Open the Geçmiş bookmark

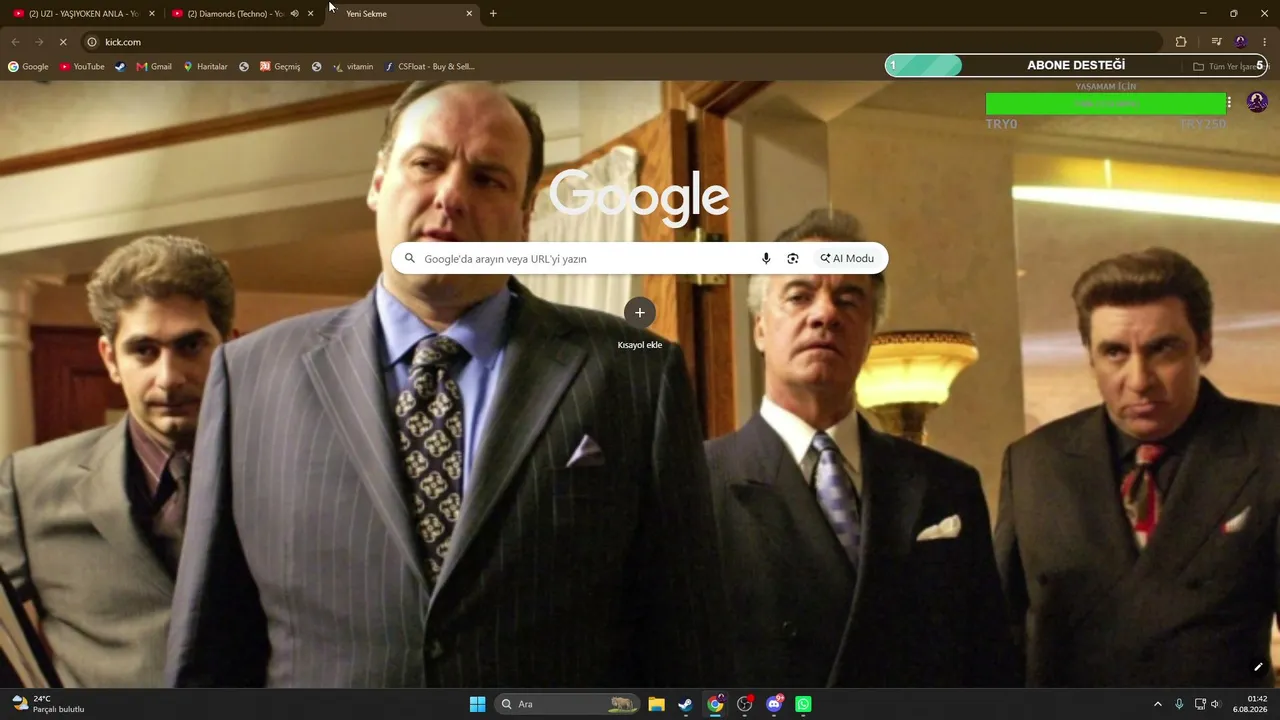[x=280, y=67]
